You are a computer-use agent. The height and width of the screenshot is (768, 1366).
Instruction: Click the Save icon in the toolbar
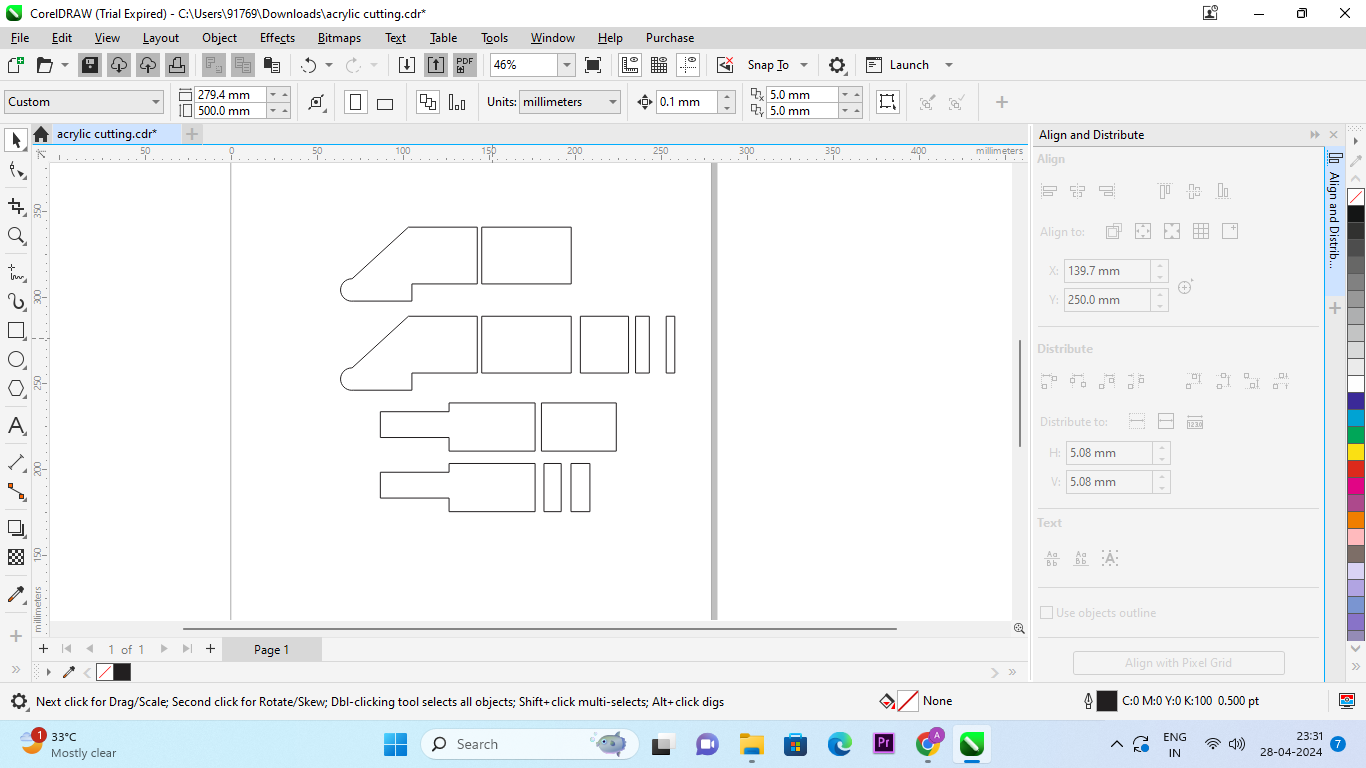(x=90, y=65)
